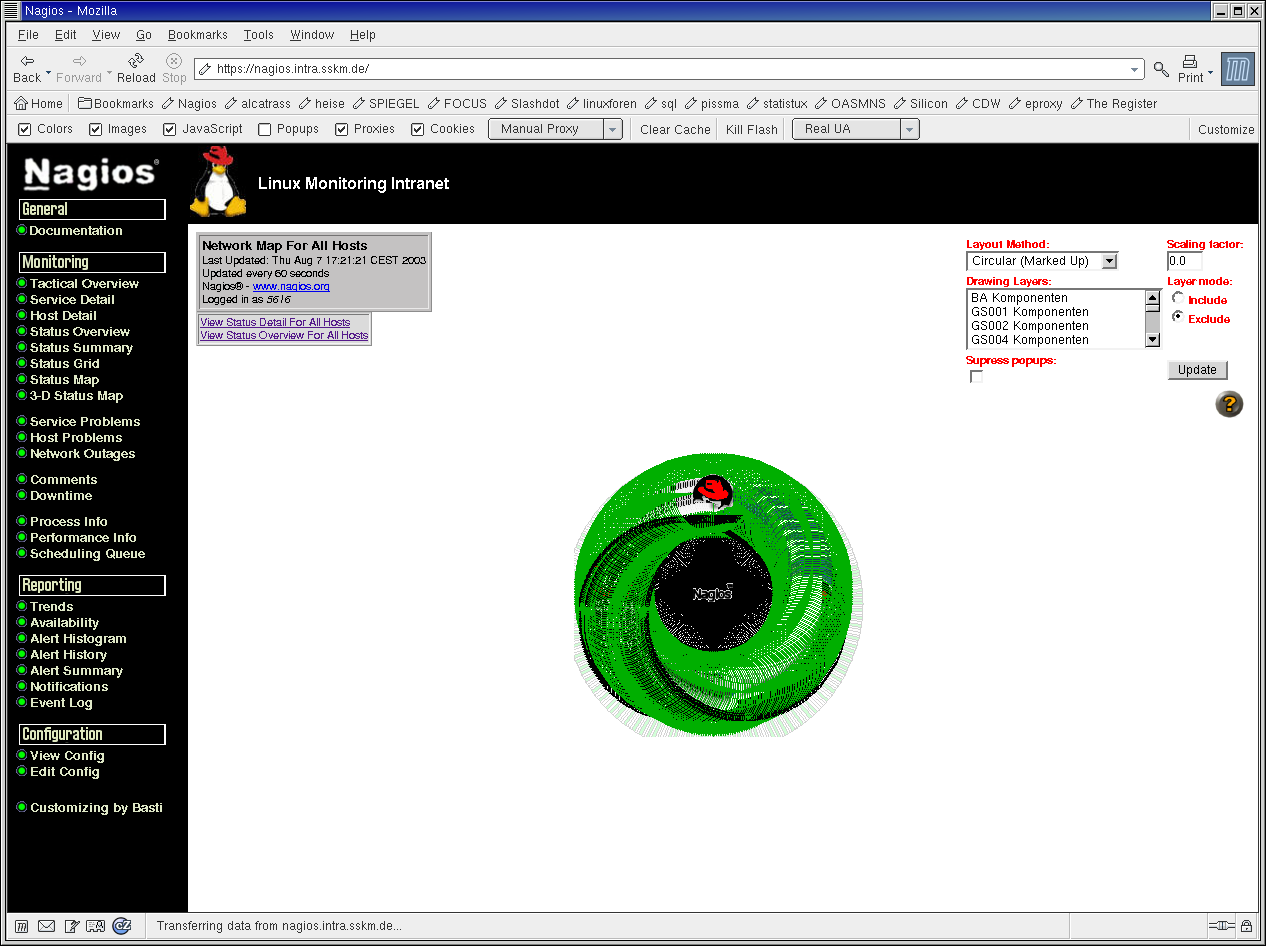Open the View menu
The width and height of the screenshot is (1266, 946).
(x=106, y=35)
